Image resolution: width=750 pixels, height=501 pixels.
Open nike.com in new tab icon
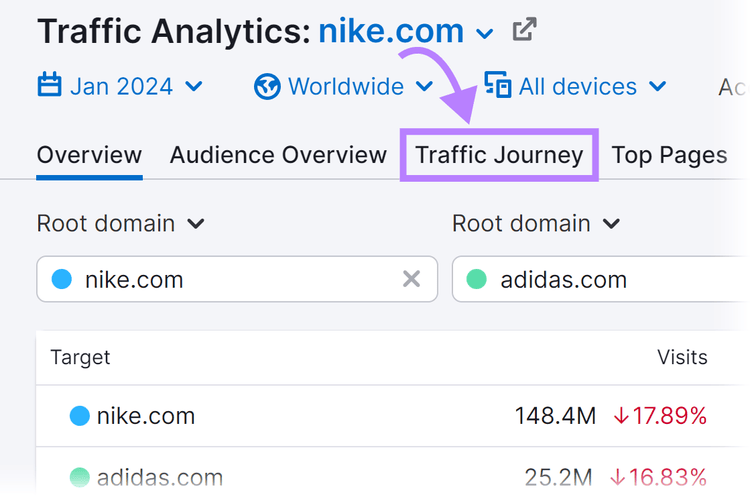524,30
